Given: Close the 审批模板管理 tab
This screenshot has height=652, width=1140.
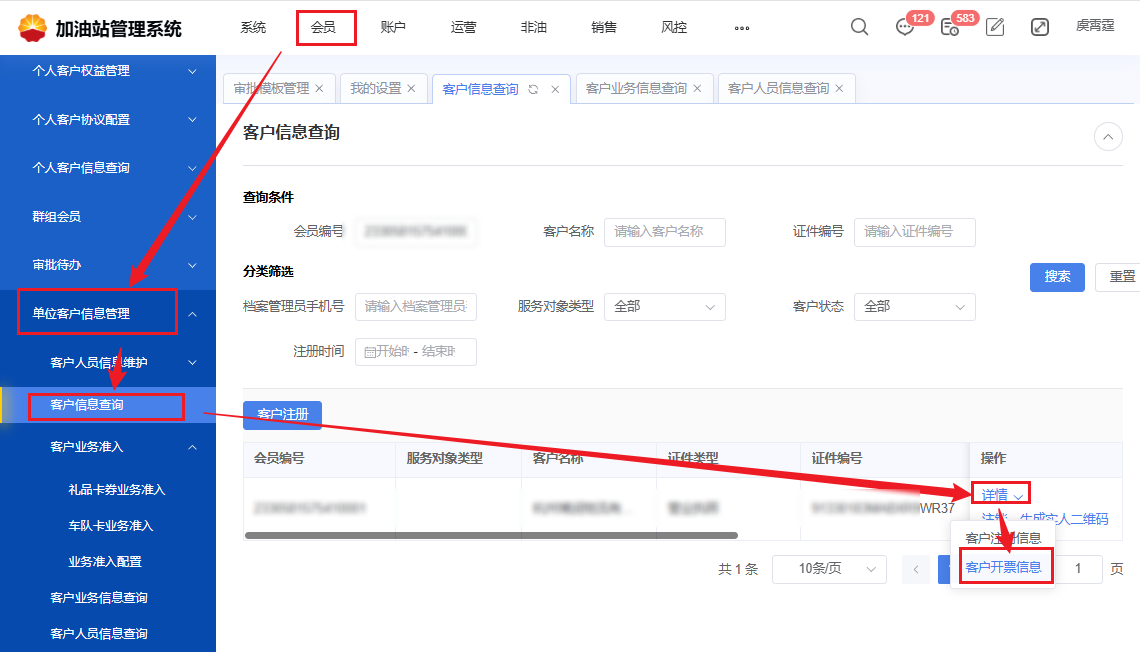Looking at the screenshot, I should (319, 89).
